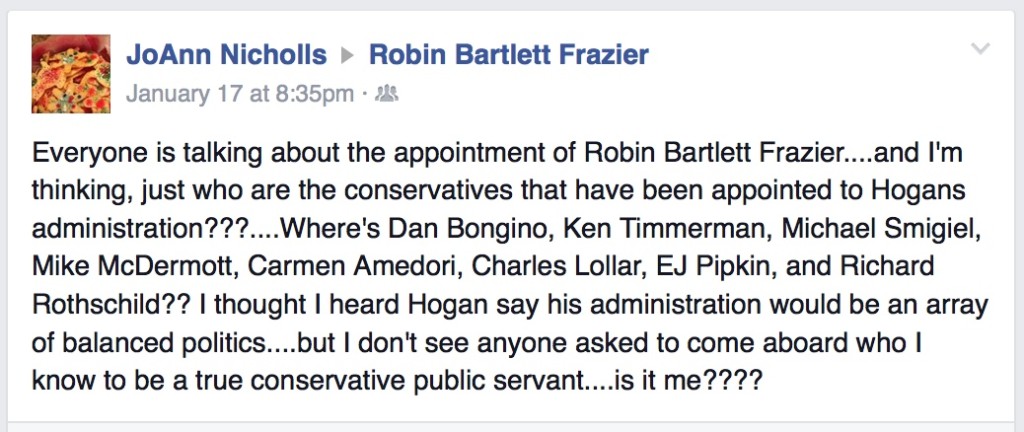Click the friends audience privacy icon
This screenshot has width=1024, height=432.
(387, 95)
